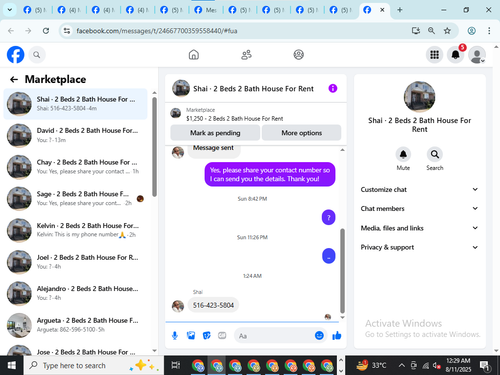
Task: Open the taskbar clock showing 12:29 AM
Action: tap(458, 365)
